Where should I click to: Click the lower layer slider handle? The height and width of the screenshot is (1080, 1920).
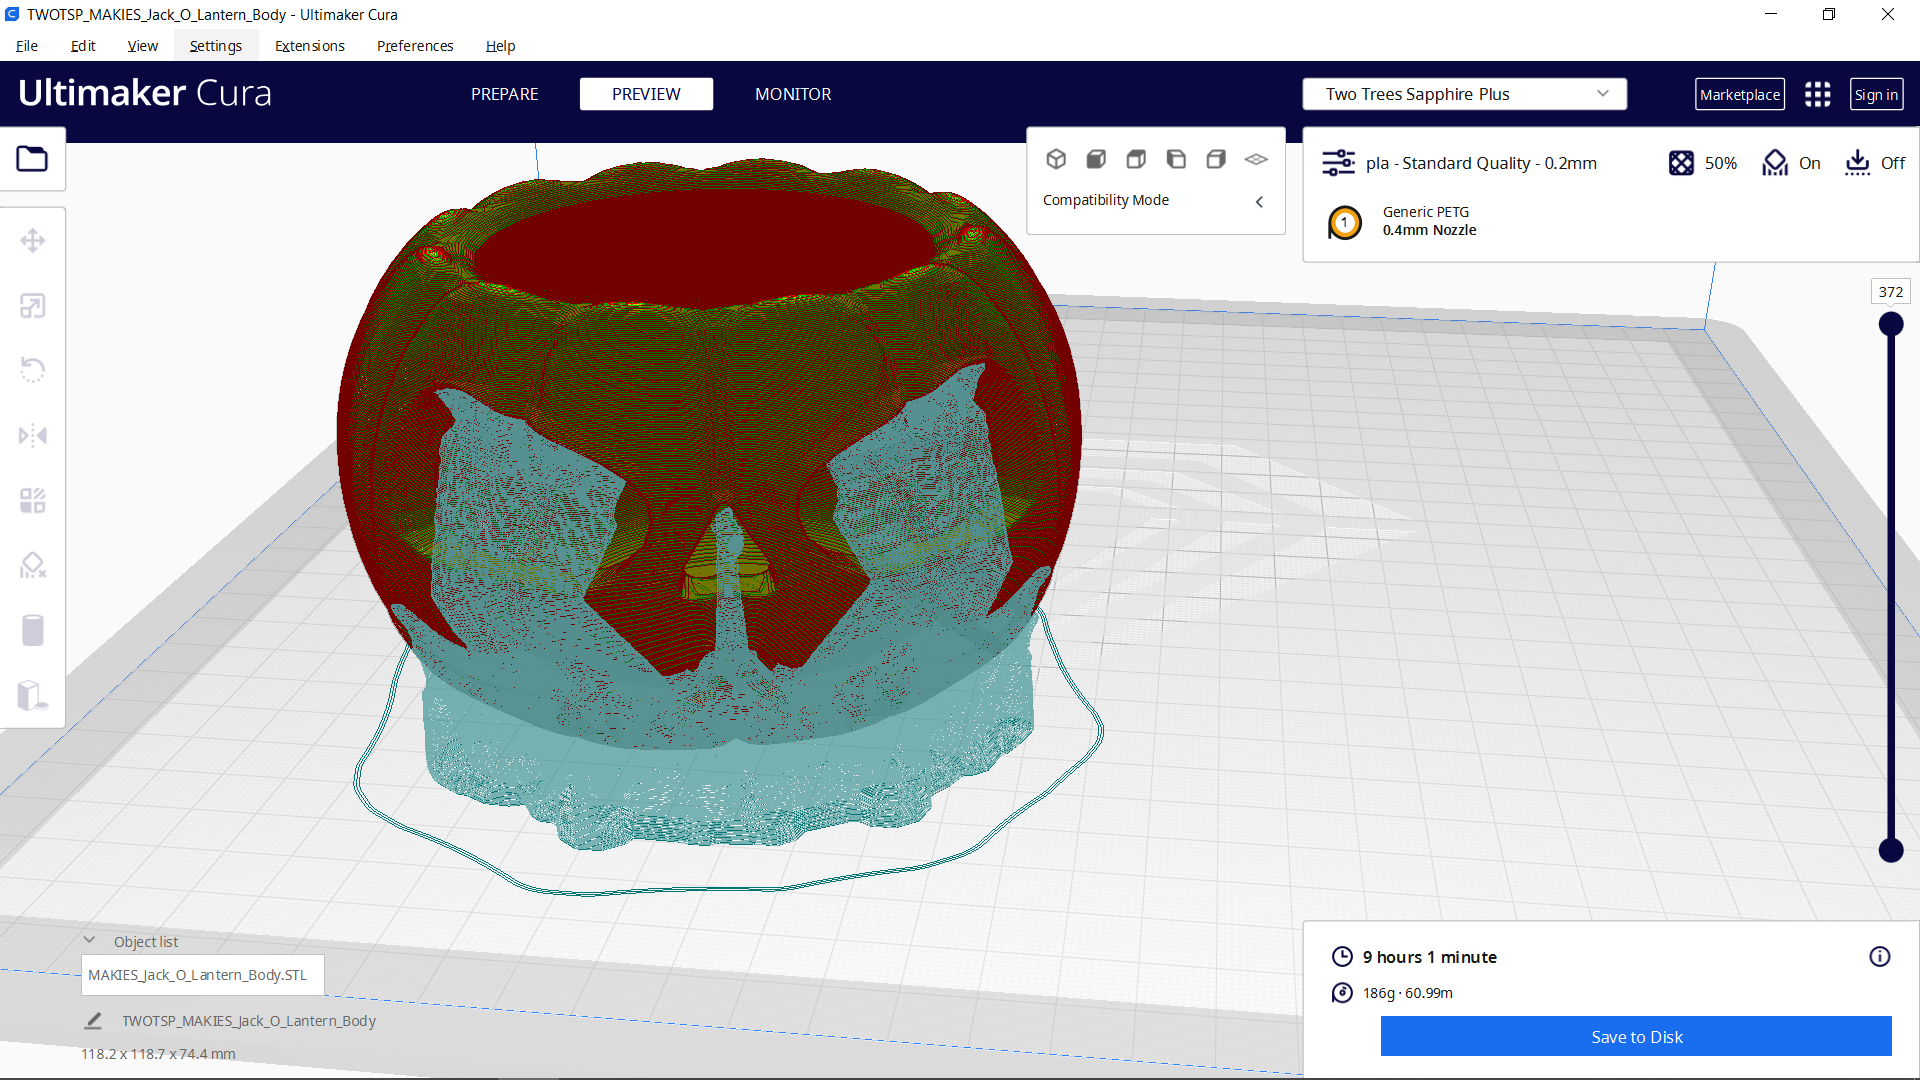pyautogui.click(x=1891, y=850)
